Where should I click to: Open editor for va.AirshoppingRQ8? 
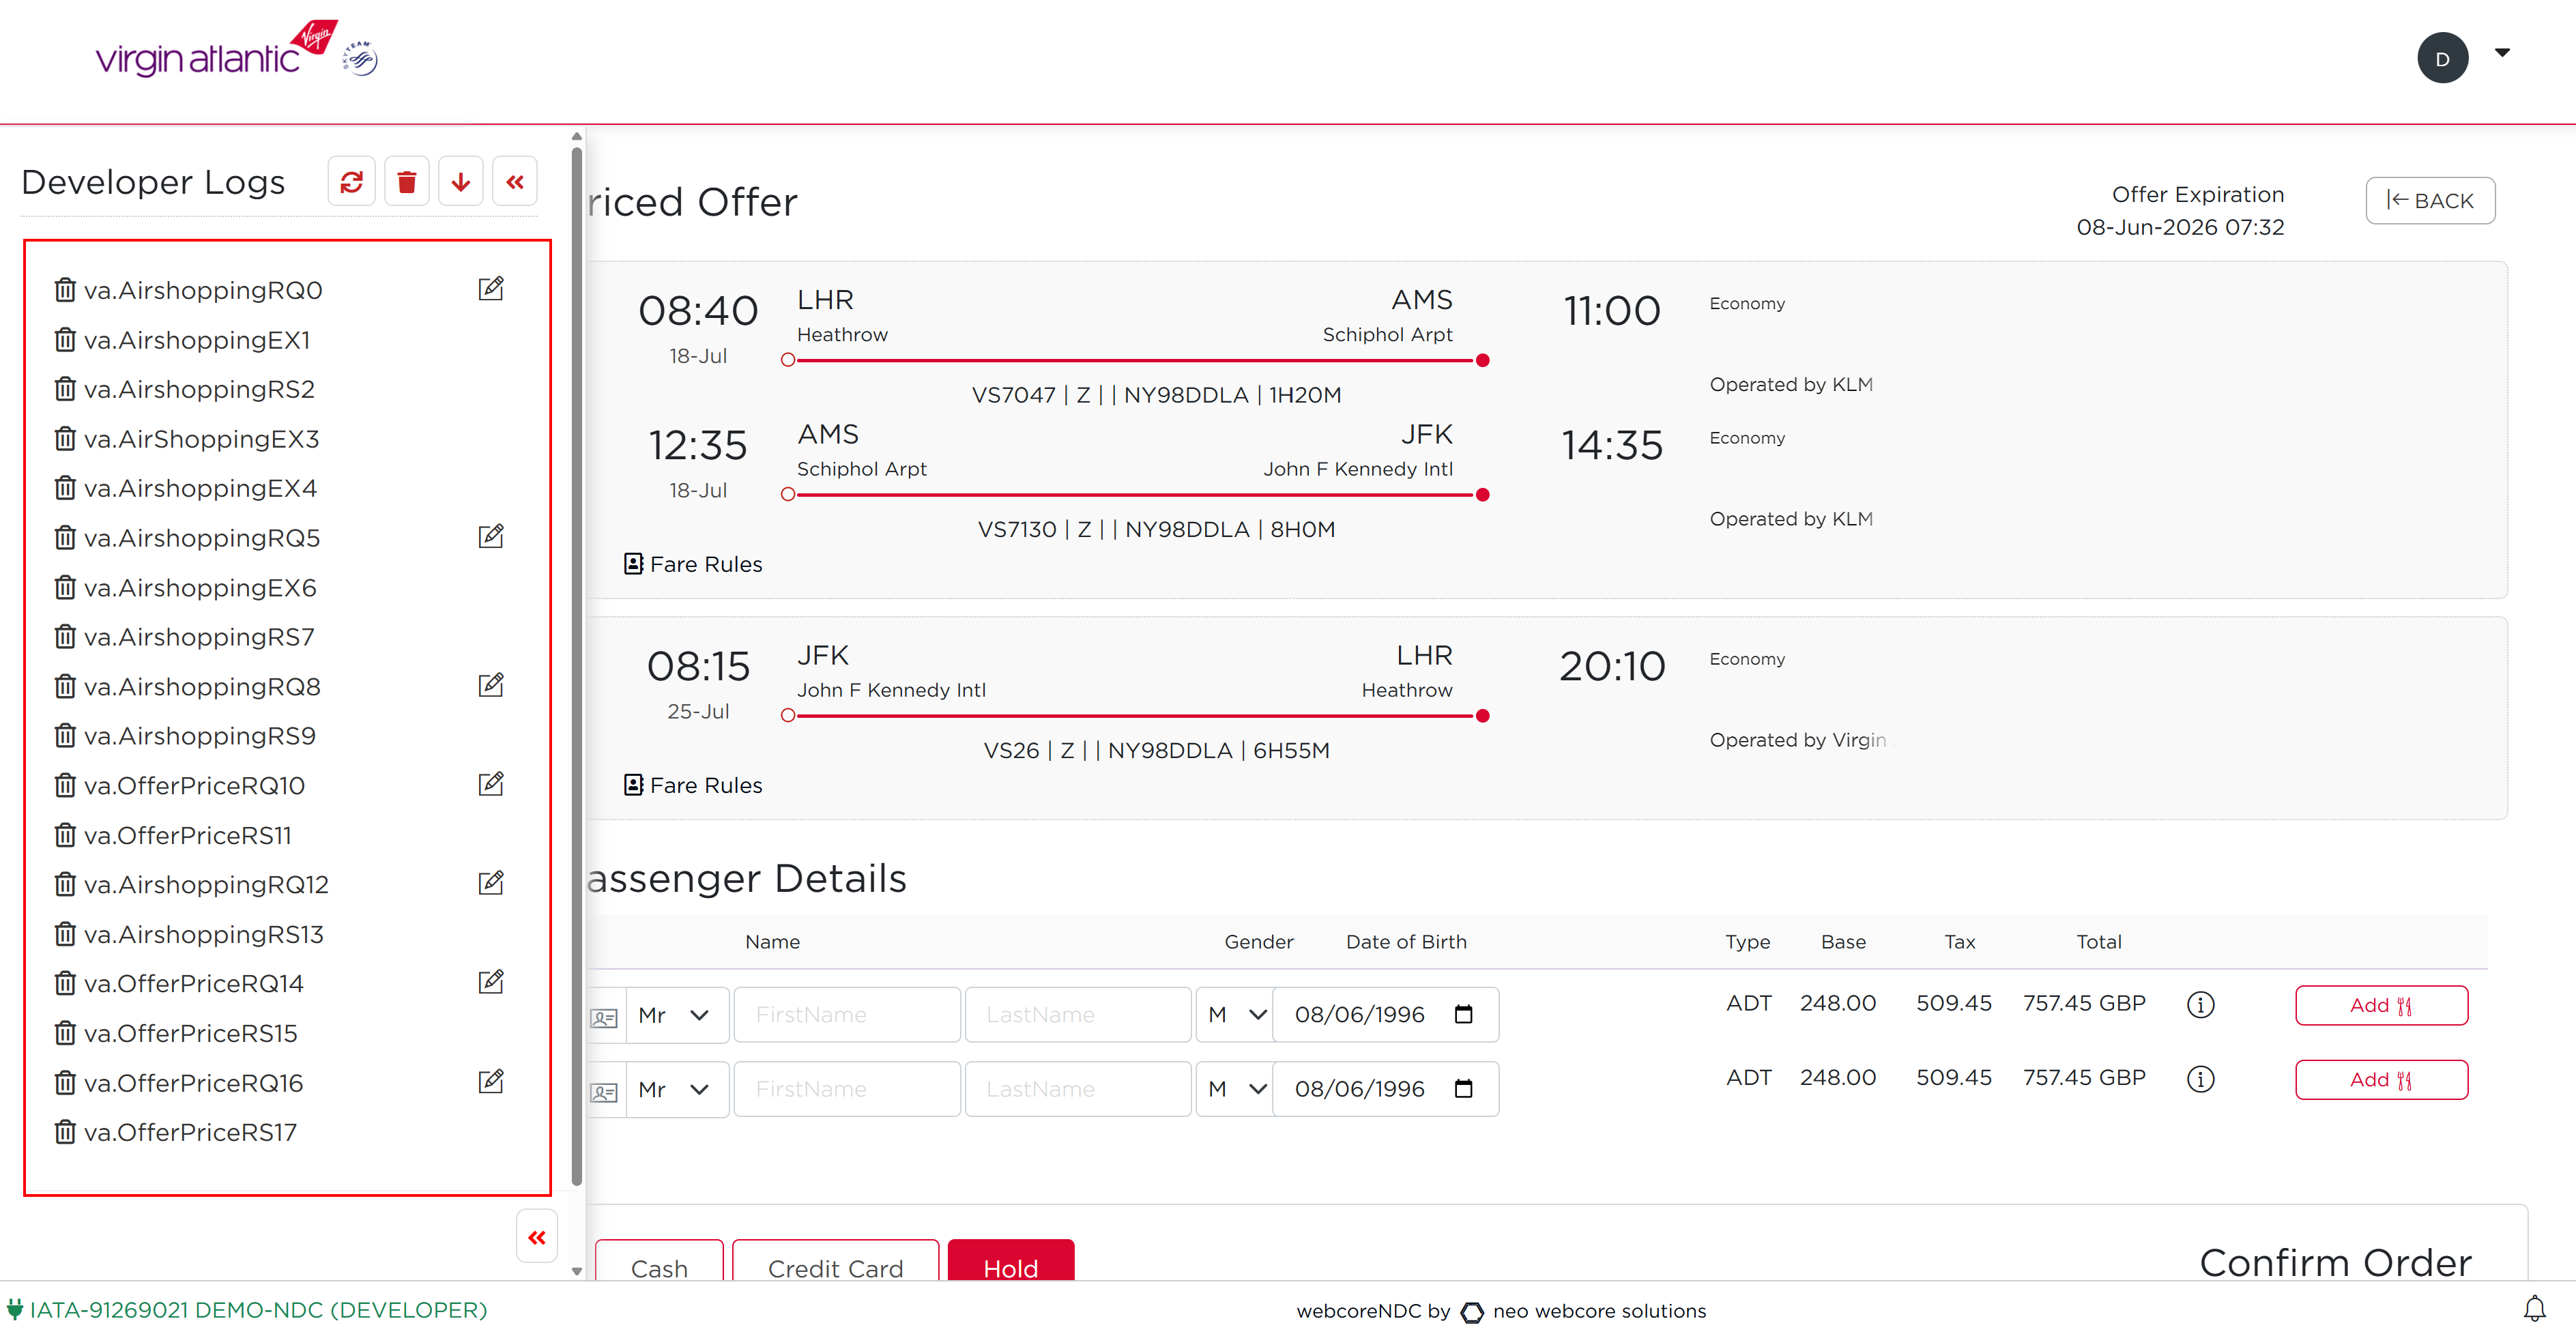point(491,686)
